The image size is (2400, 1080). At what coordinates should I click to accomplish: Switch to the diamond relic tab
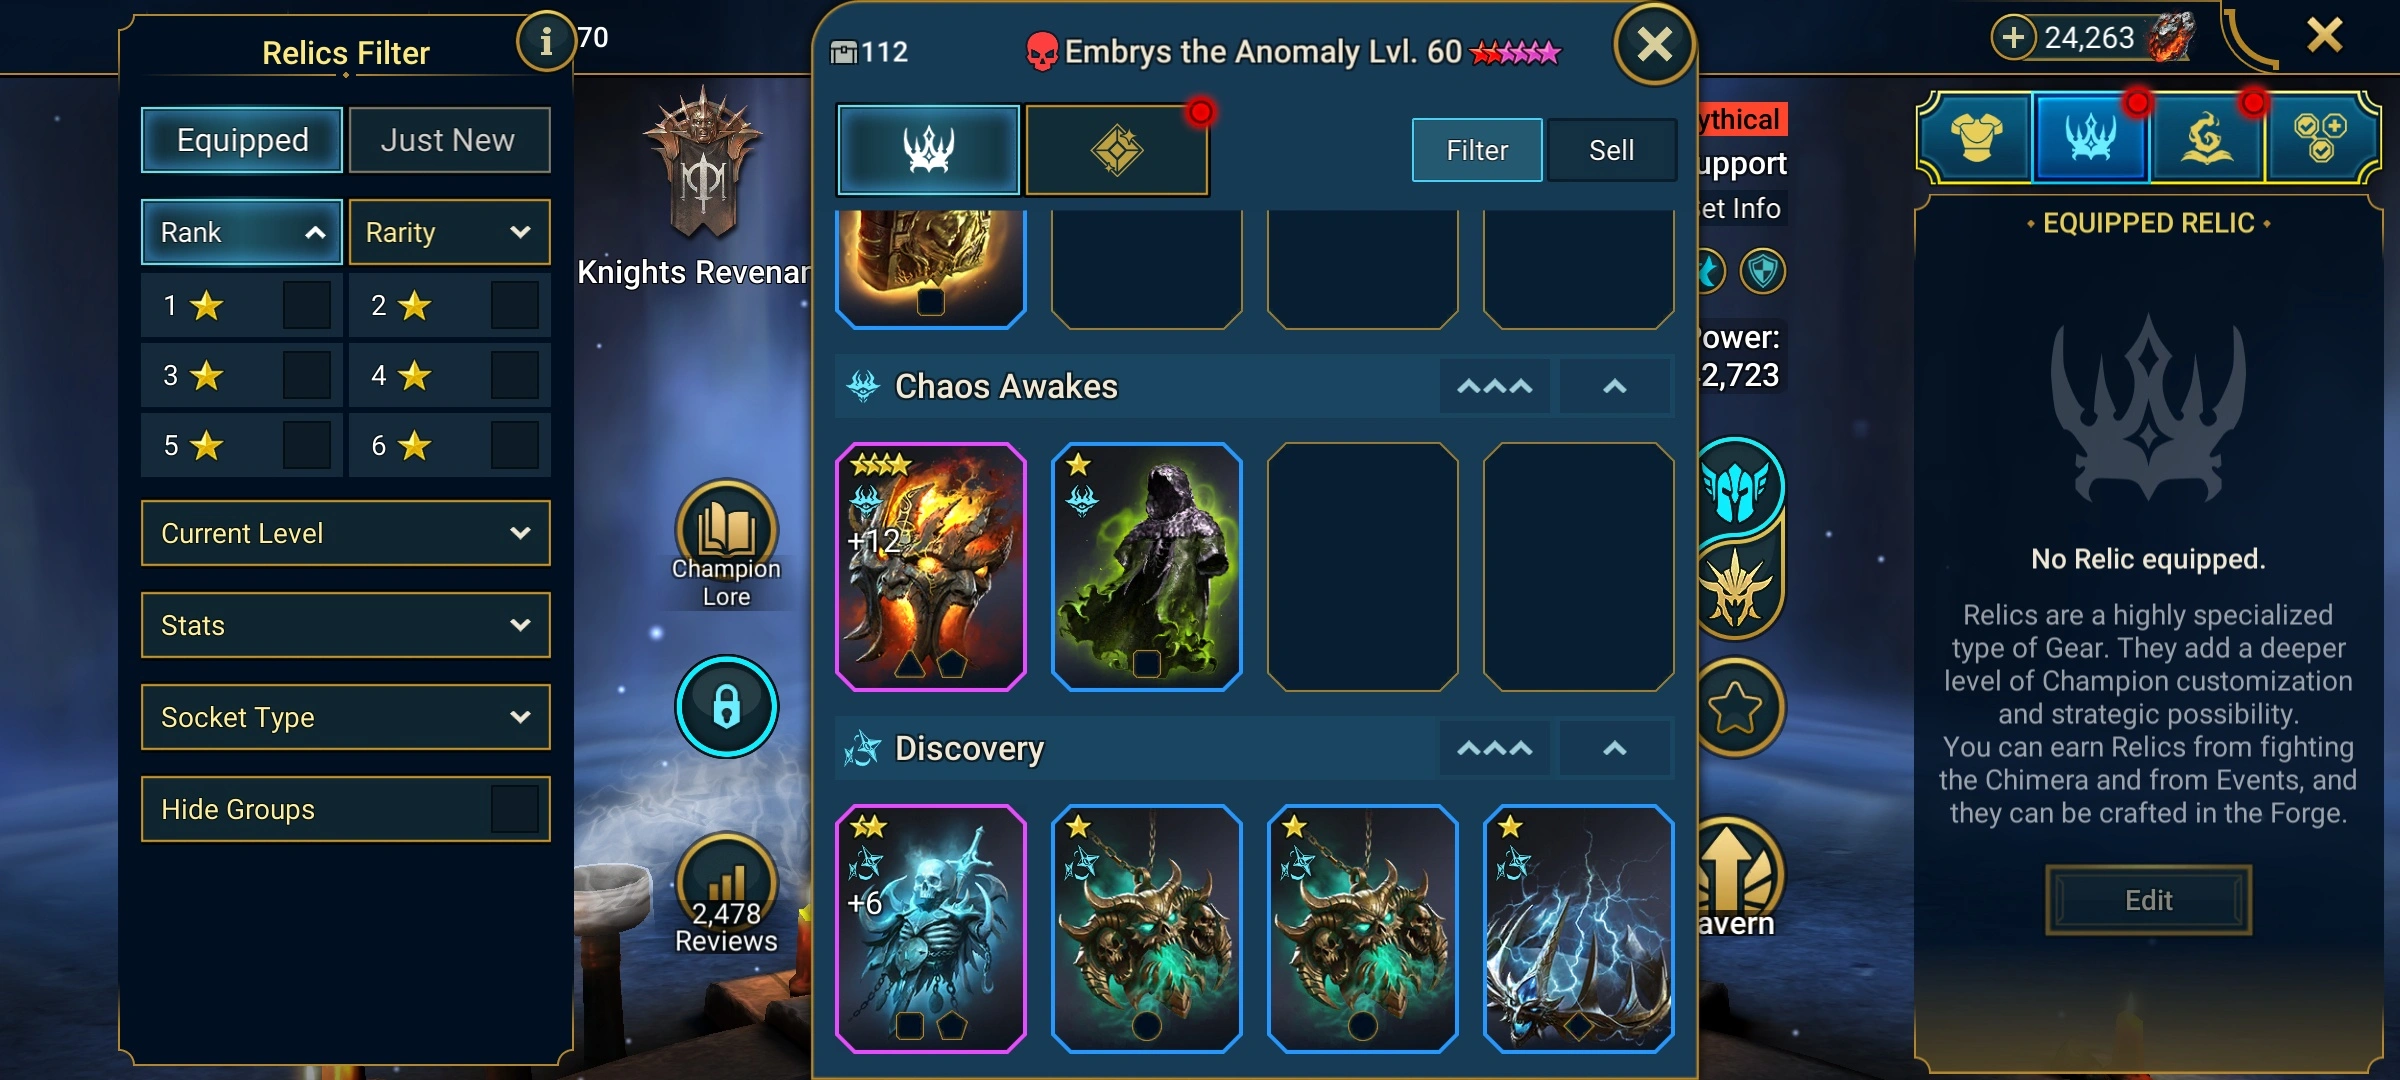(x=1117, y=150)
